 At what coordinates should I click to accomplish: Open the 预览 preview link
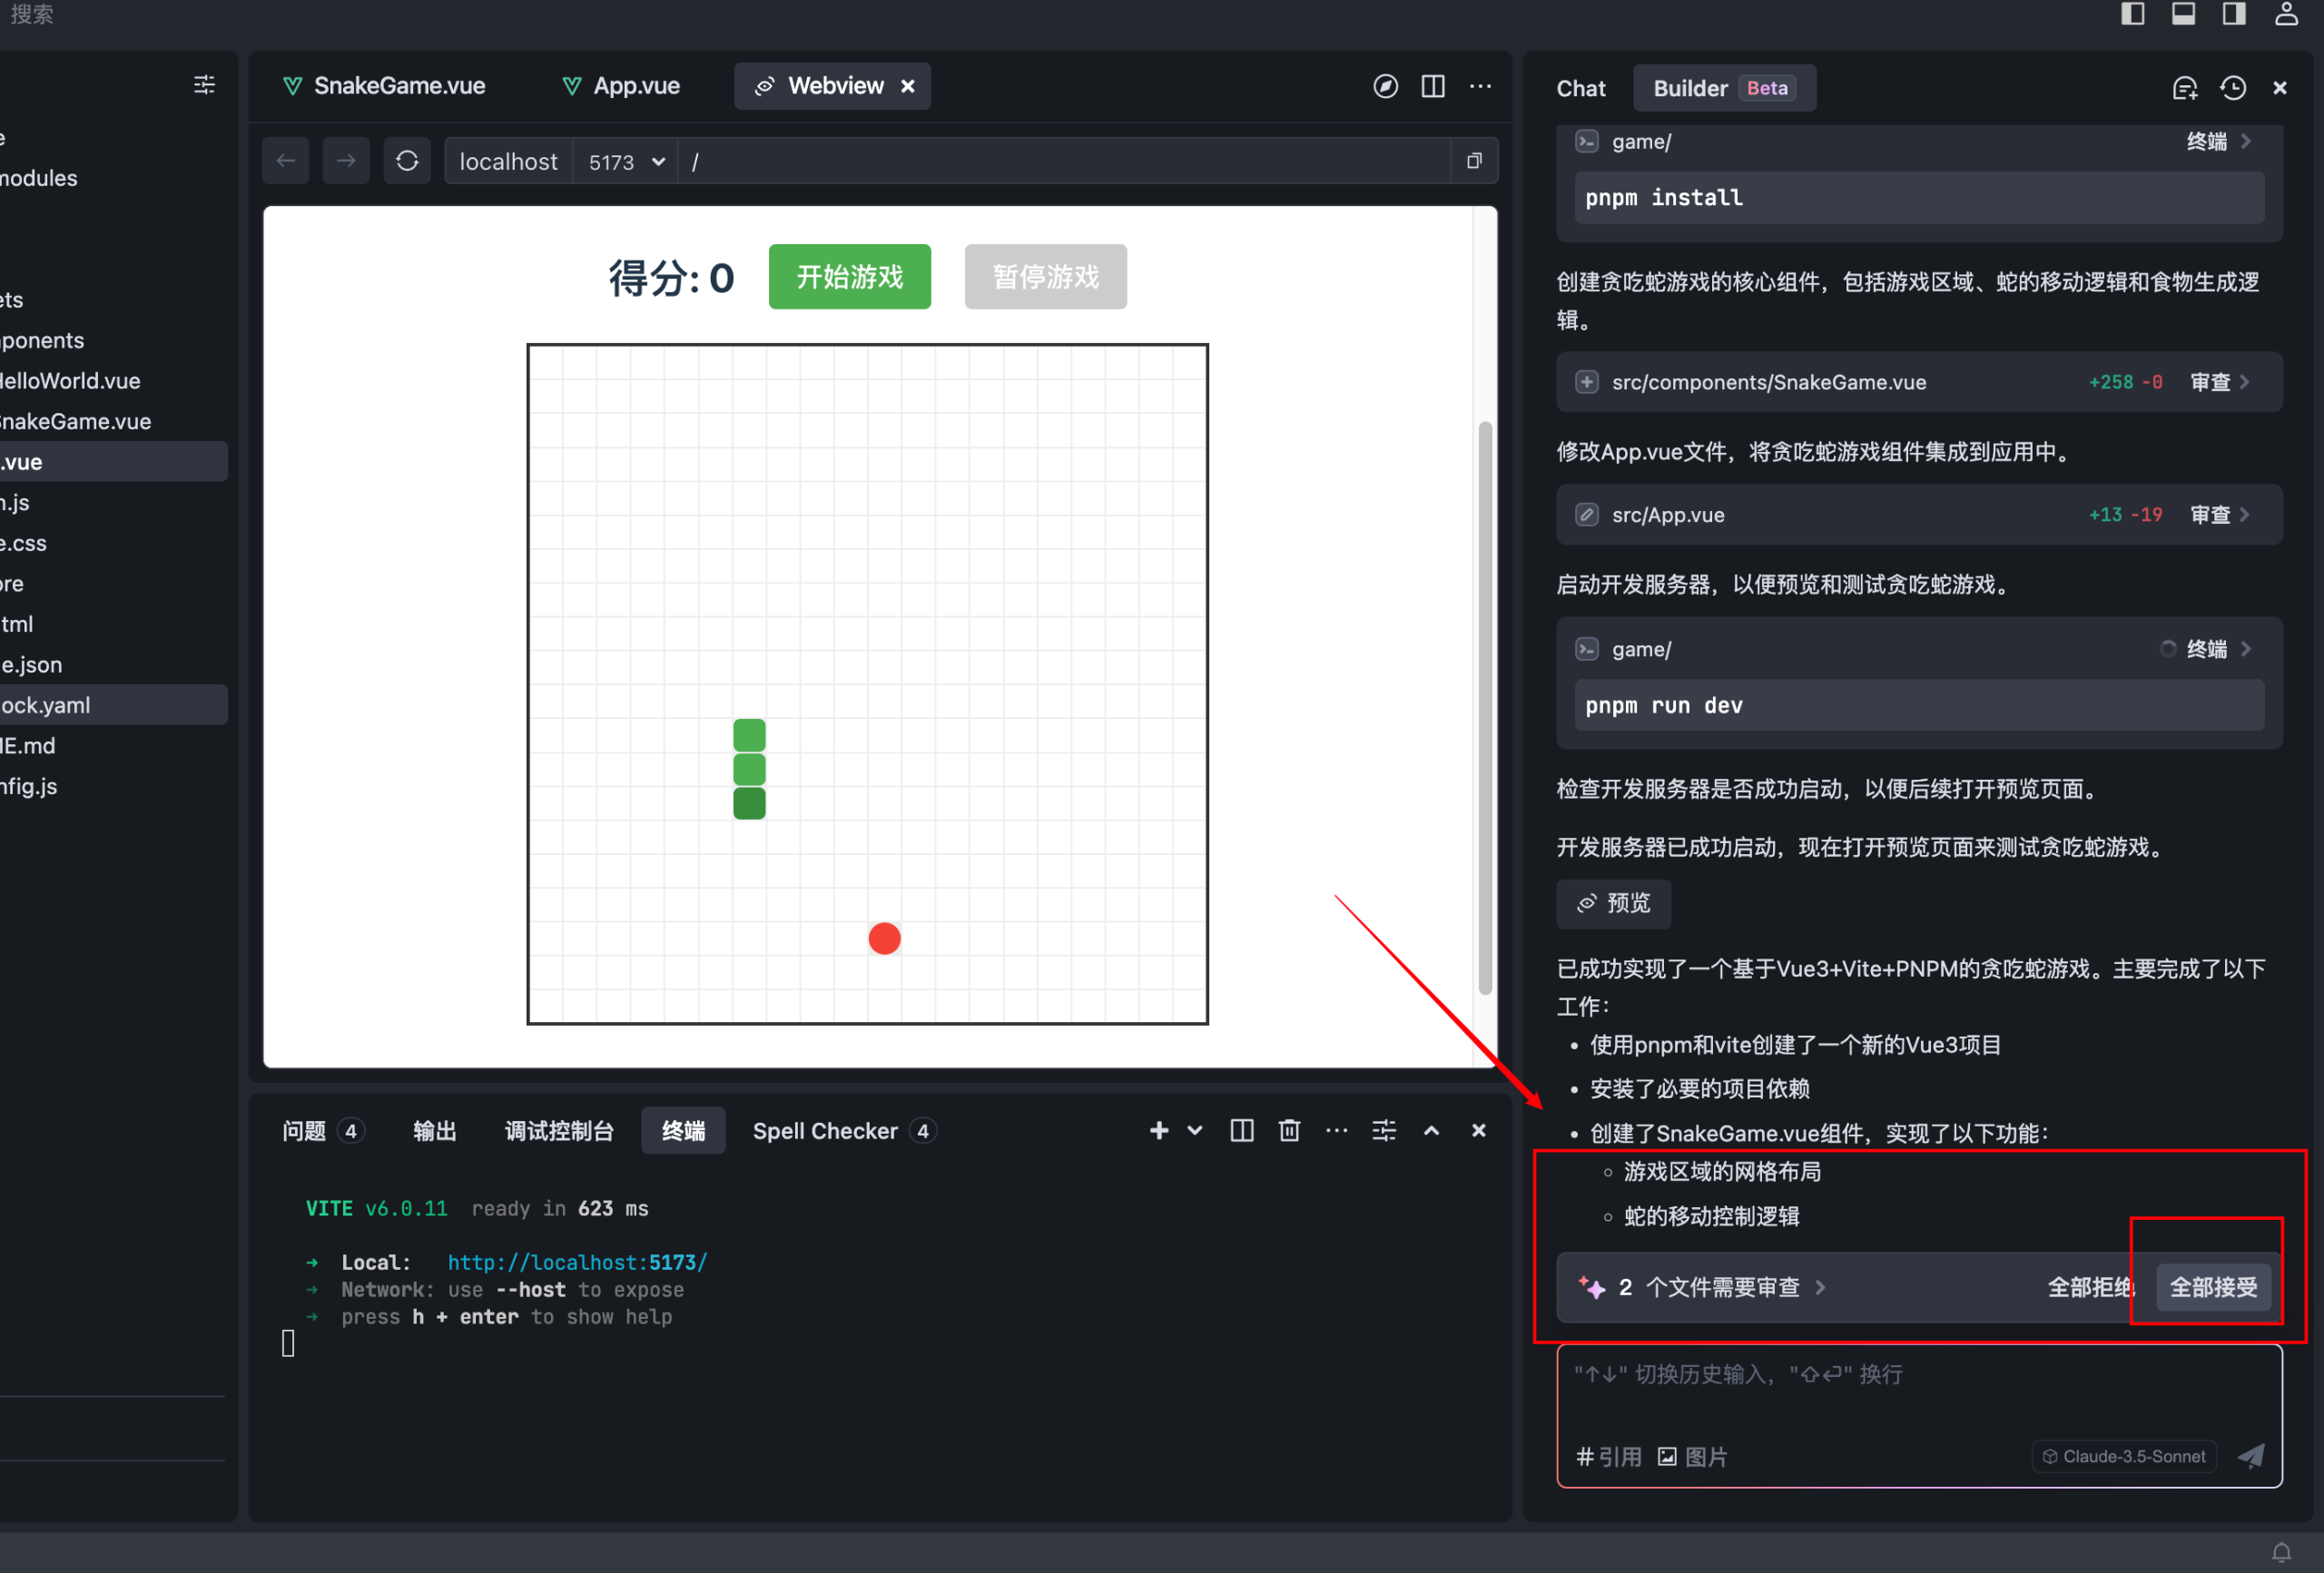coord(1613,903)
